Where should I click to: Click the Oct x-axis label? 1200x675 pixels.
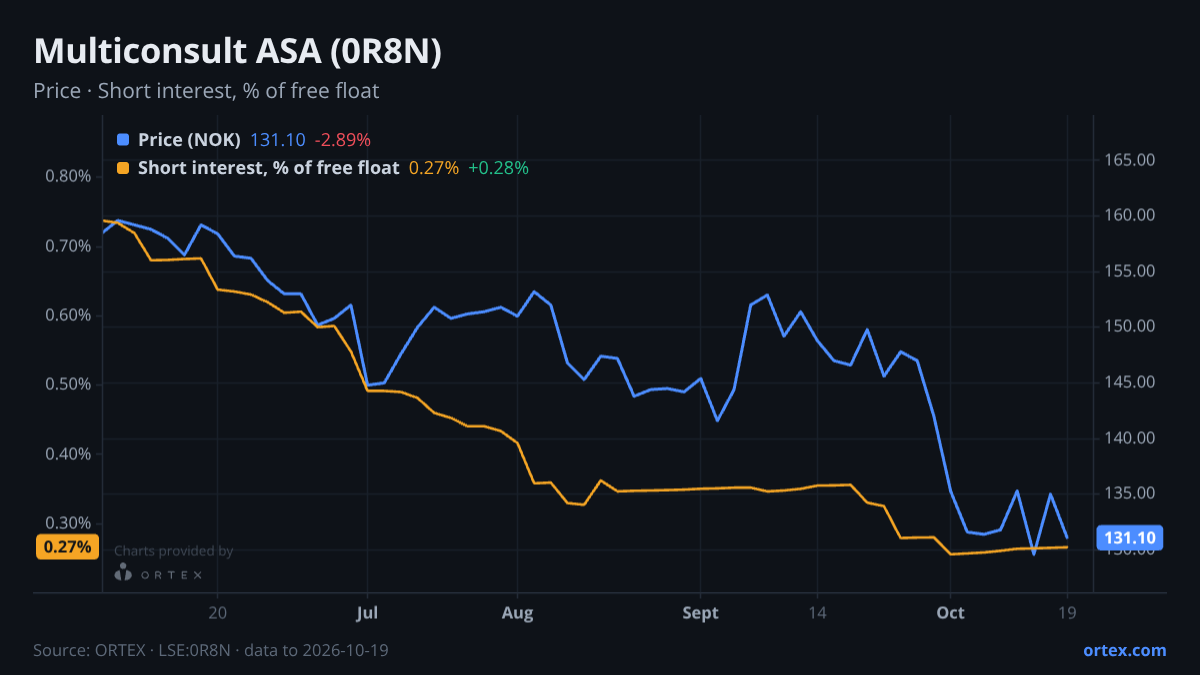click(950, 613)
